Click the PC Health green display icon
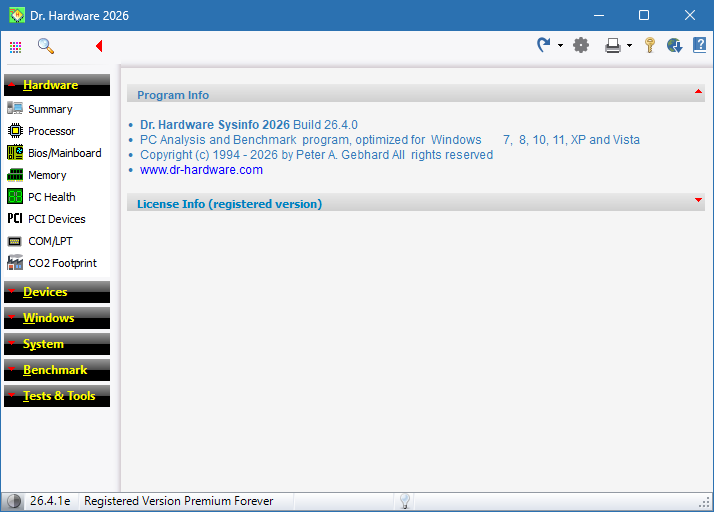 click(x=15, y=196)
